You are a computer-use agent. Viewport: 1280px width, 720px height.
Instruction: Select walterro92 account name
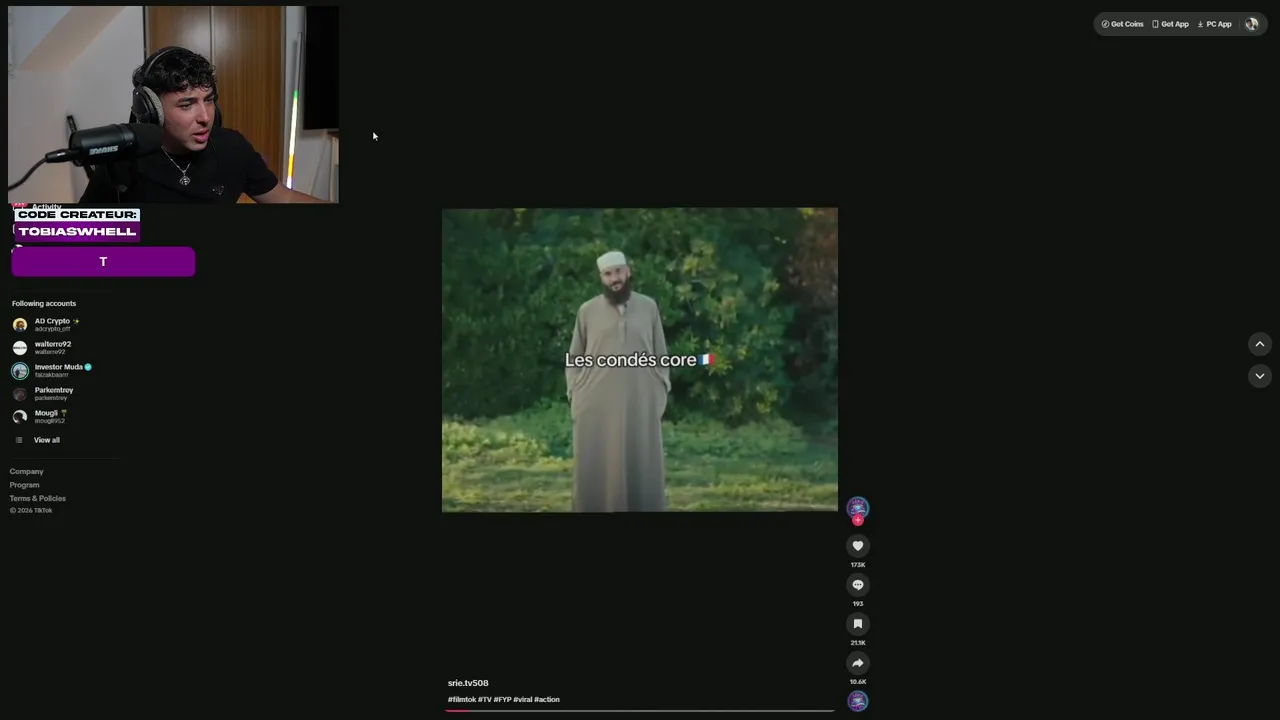click(x=53, y=344)
